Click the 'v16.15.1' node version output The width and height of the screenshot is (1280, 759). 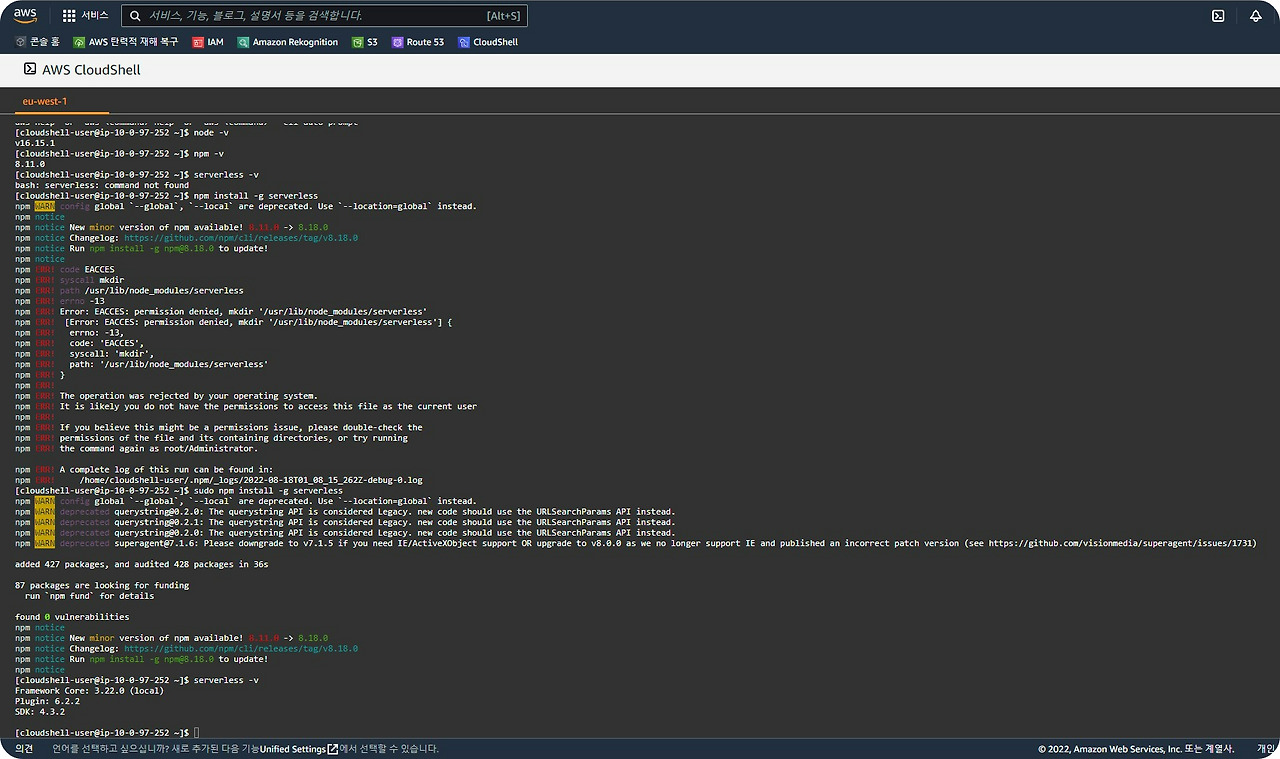coord(37,143)
